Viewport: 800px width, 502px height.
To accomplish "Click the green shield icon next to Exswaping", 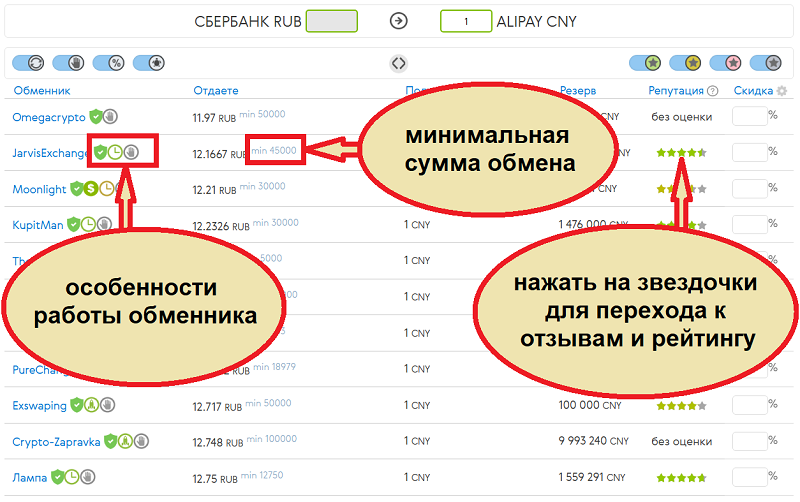I will click(x=77, y=405).
